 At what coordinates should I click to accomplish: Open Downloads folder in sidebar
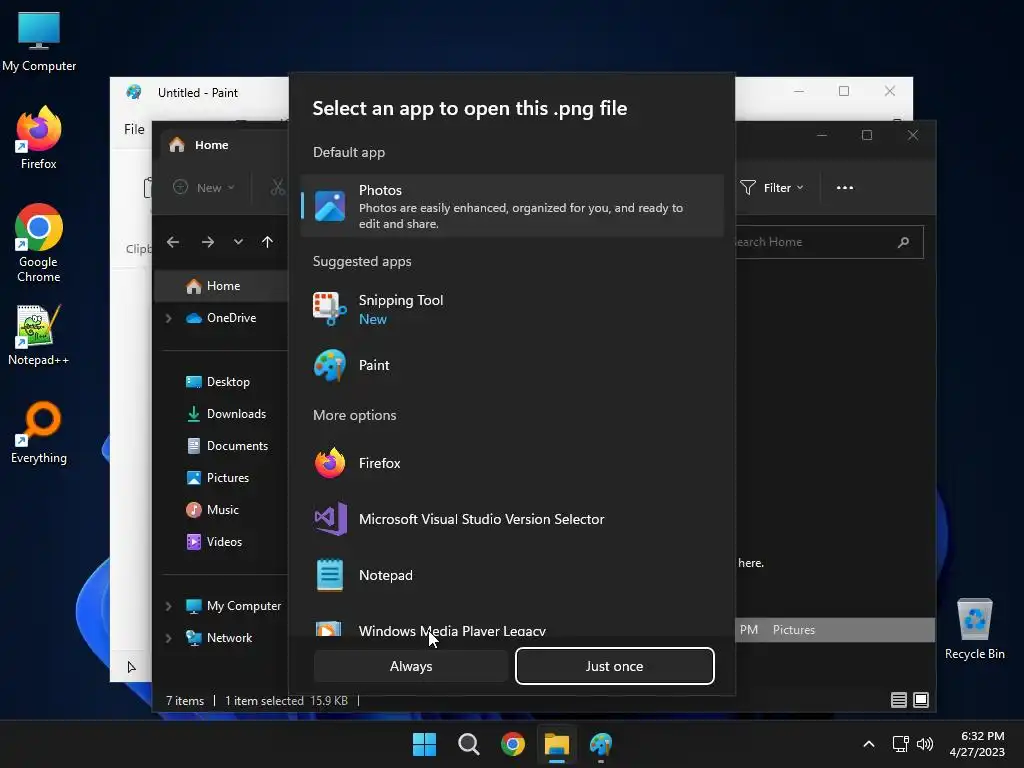click(227, 414)
